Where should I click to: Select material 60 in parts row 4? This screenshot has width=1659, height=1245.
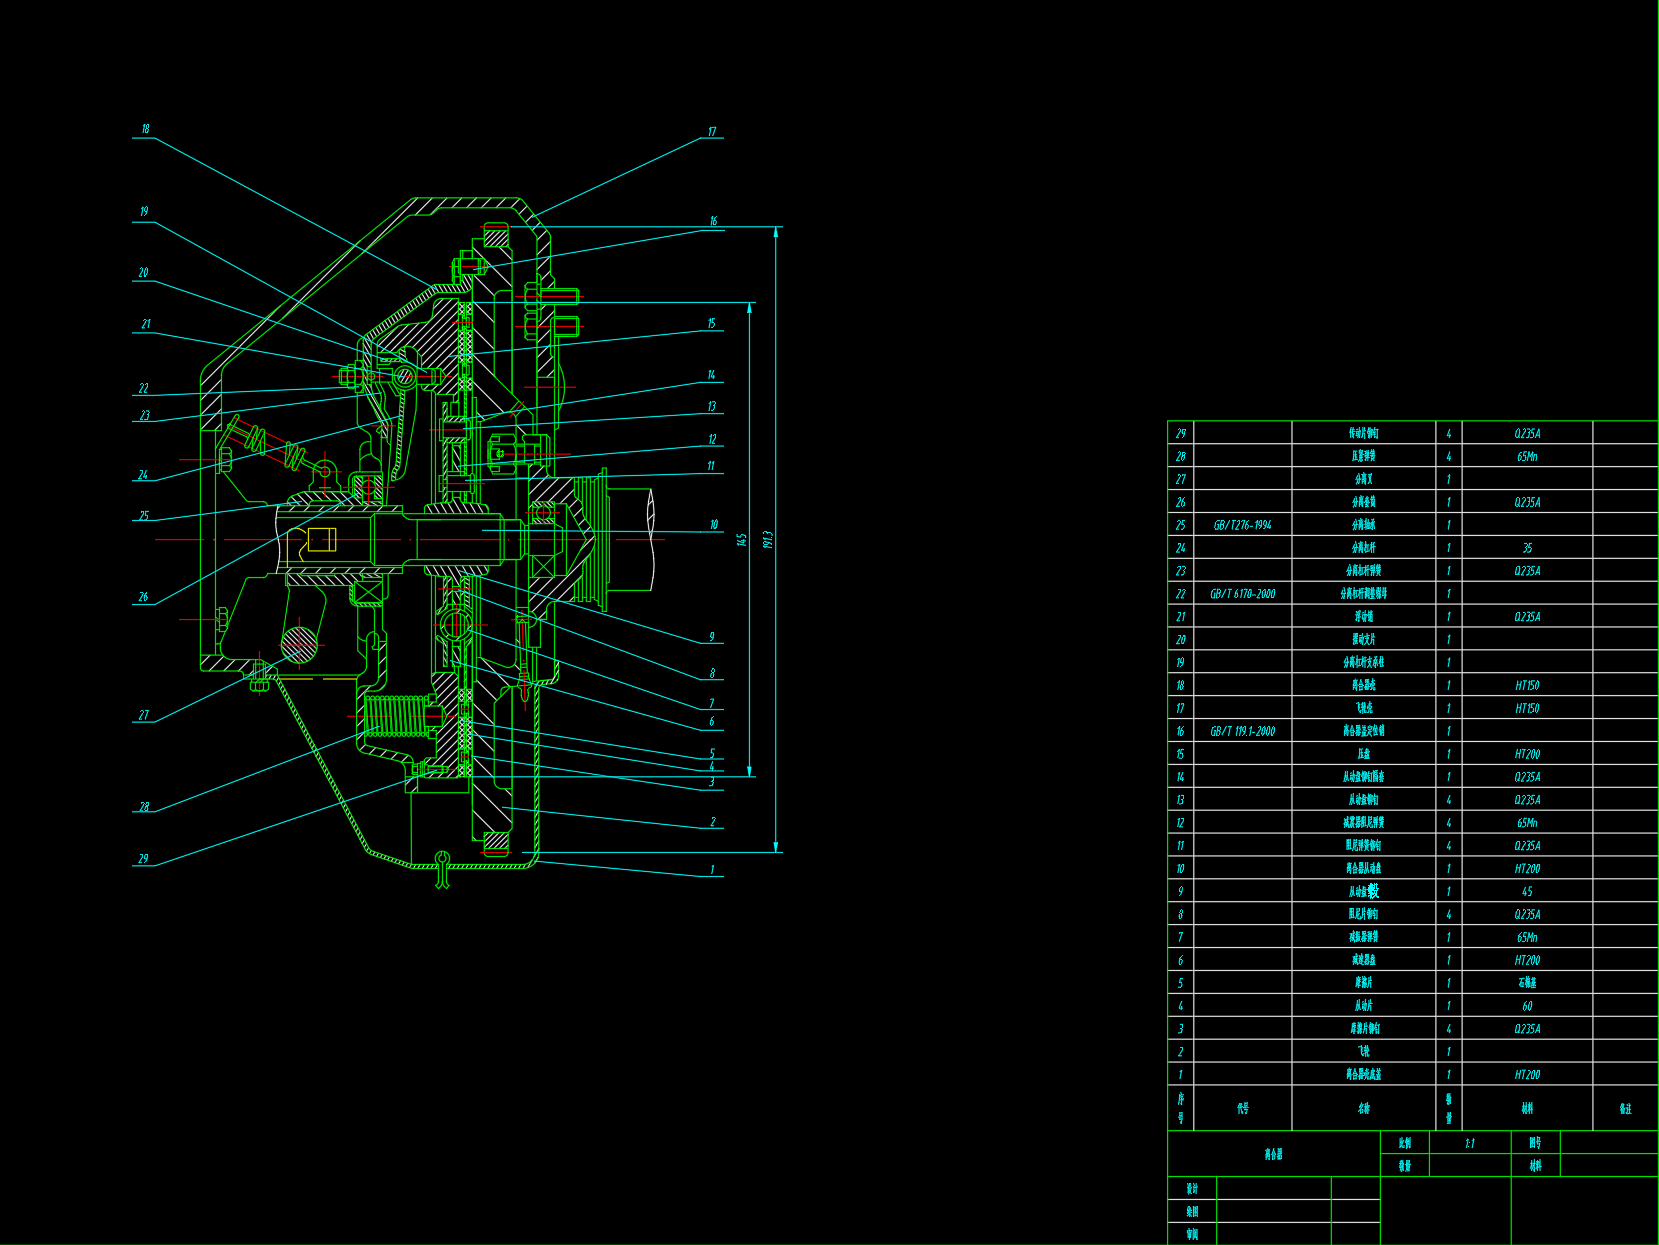coord(1527,1006)
